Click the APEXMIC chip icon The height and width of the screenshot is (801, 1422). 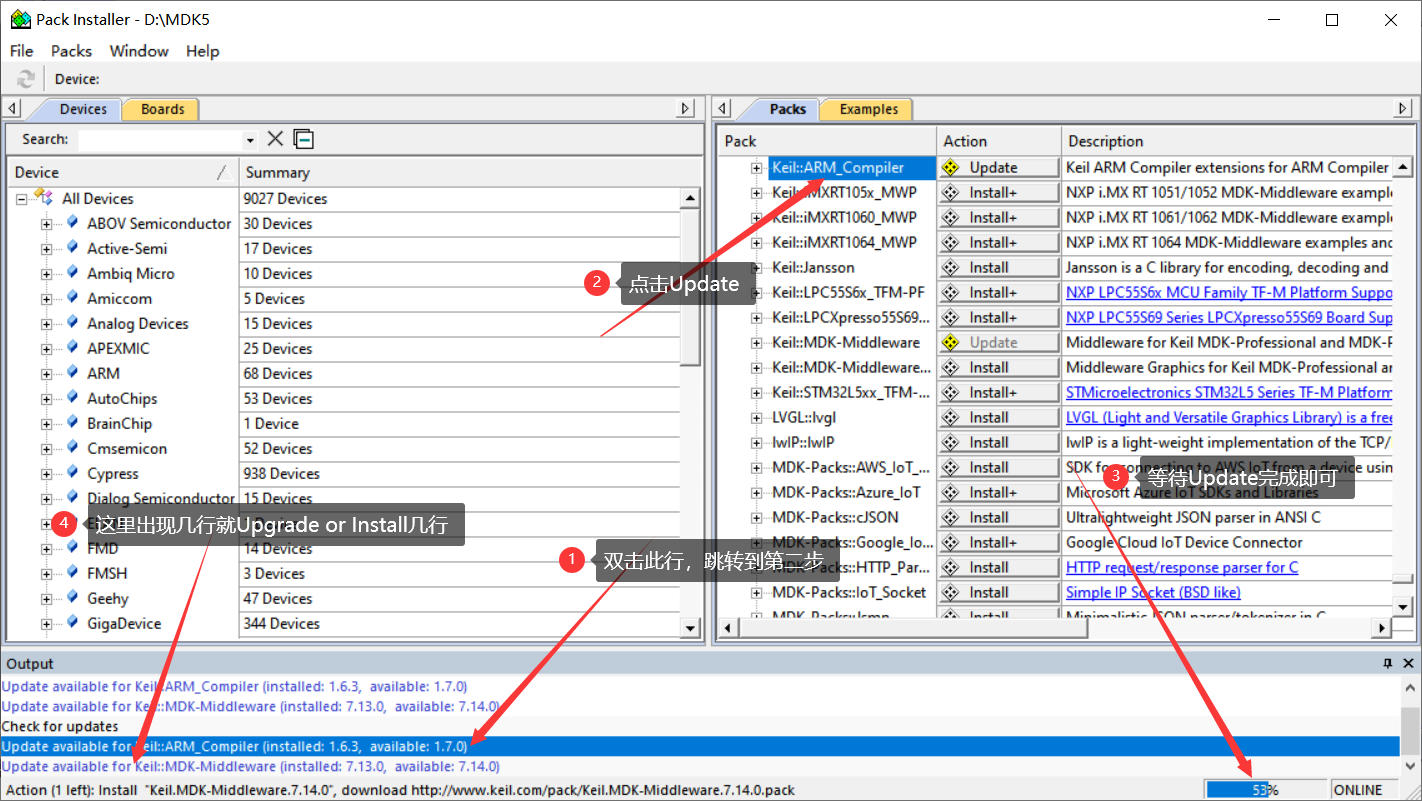point(72,347)
